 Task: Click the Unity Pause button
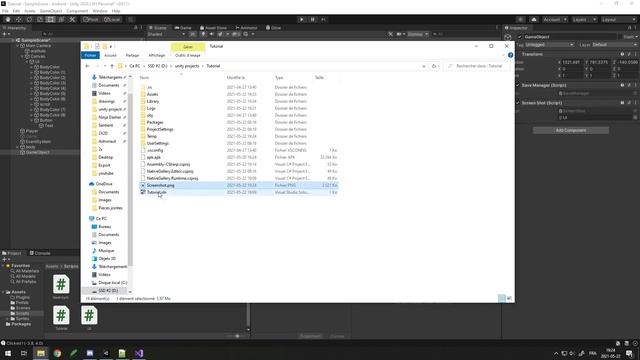click(x=313, y=19)
